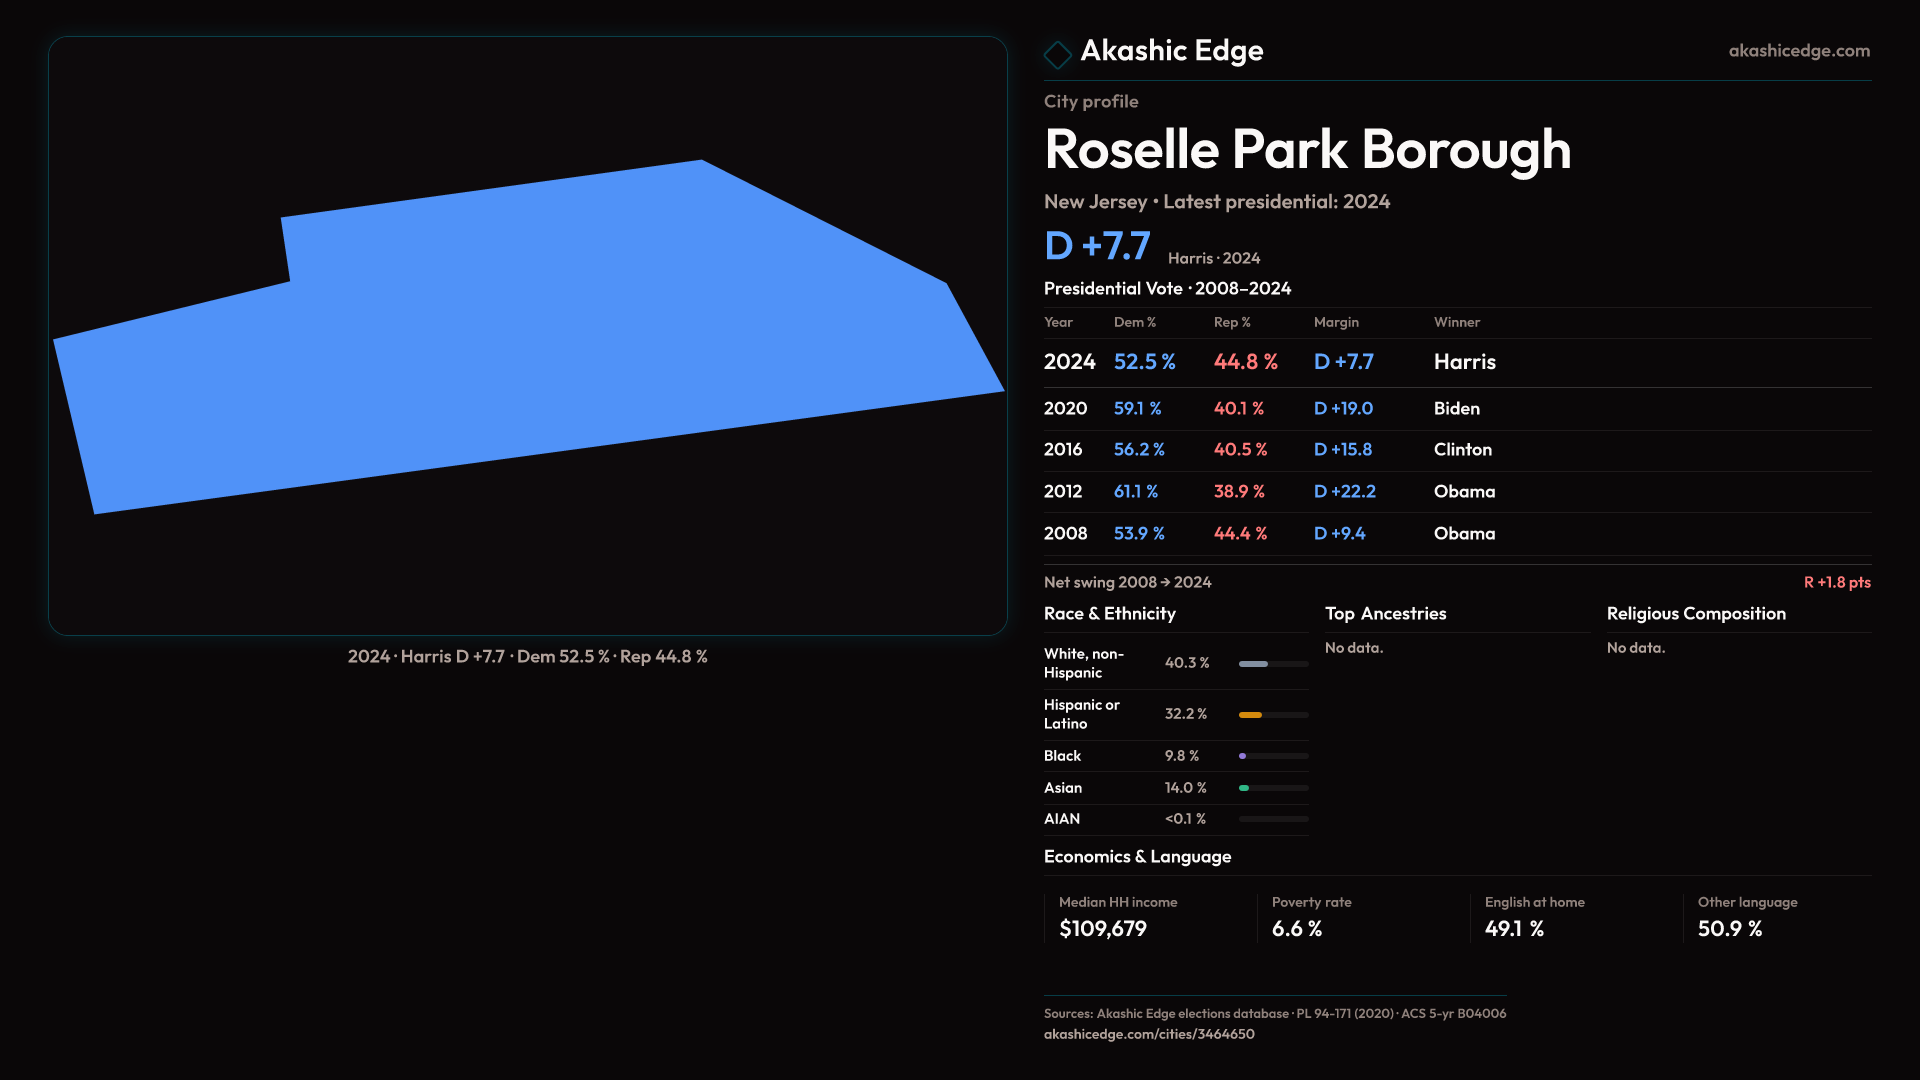Viewport: 1920px width, 1080px height.
Task: Click the Median HH income value
Action: coord(1102,929)
